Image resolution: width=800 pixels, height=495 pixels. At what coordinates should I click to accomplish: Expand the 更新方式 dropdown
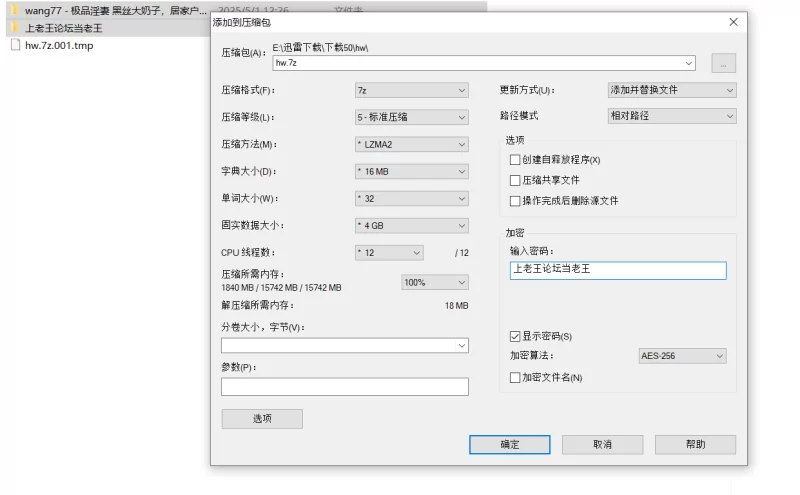(671, 90)
